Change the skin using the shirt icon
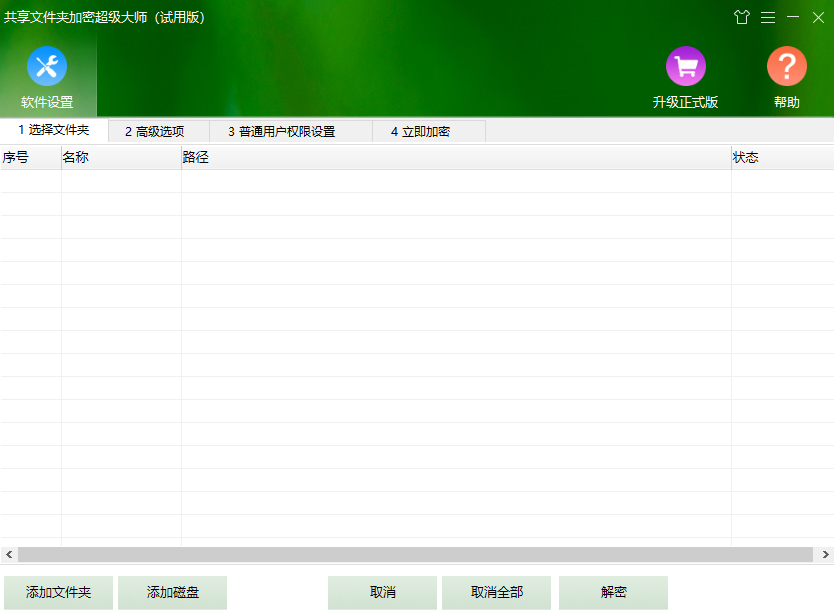Viewport: 834px width, 615px height. [x=741, y=17]
